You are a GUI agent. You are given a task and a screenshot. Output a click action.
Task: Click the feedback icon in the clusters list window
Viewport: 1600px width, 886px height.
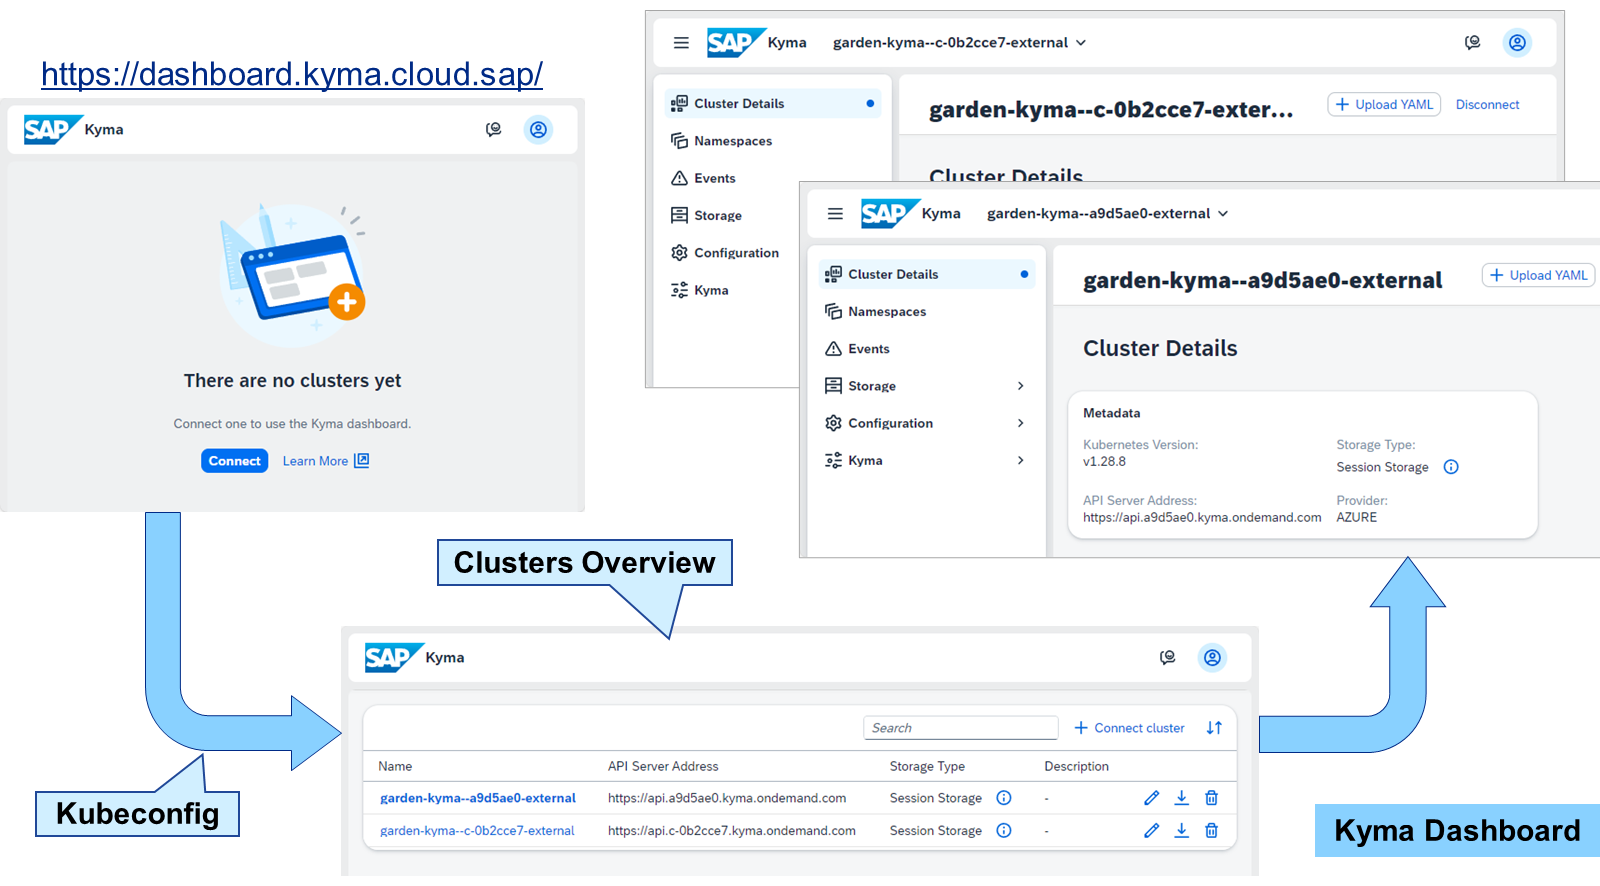pyautogui.click(x=1167, y=657)
